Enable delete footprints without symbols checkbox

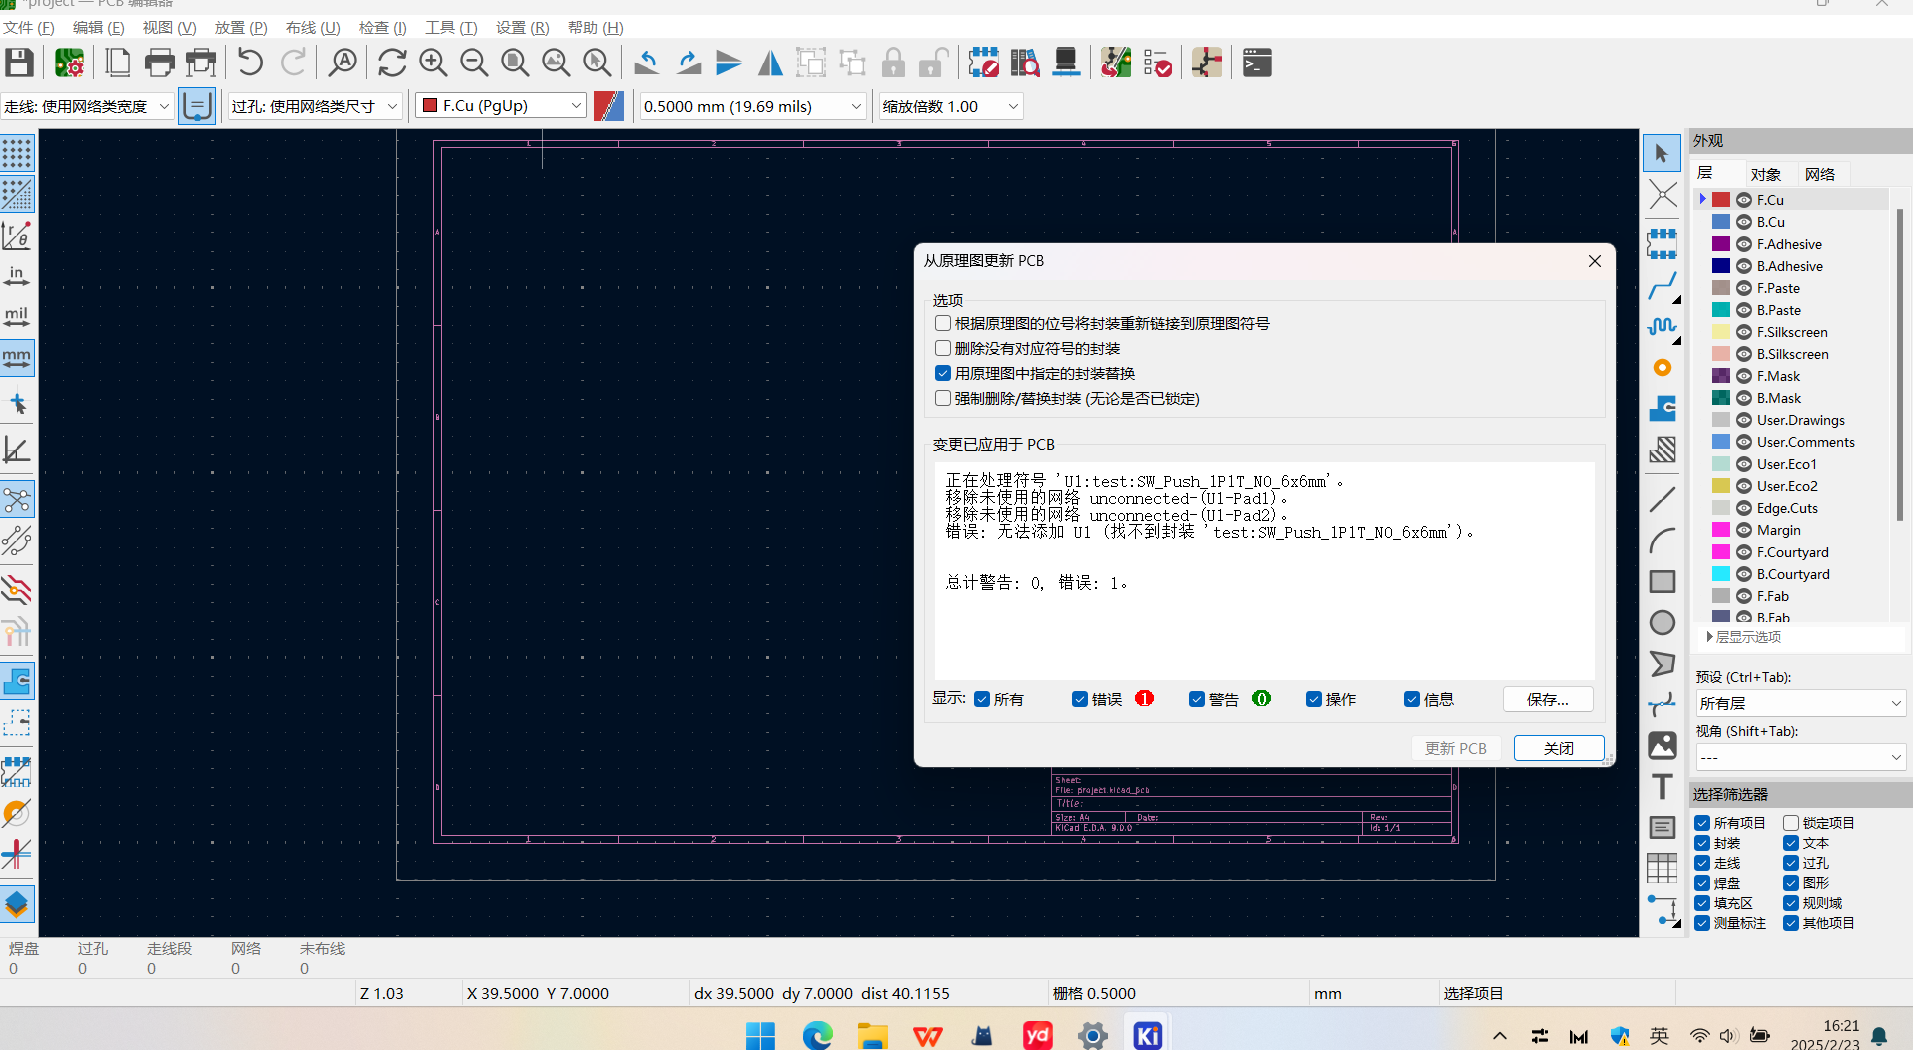pyautogui.click(x=943, y=348)
